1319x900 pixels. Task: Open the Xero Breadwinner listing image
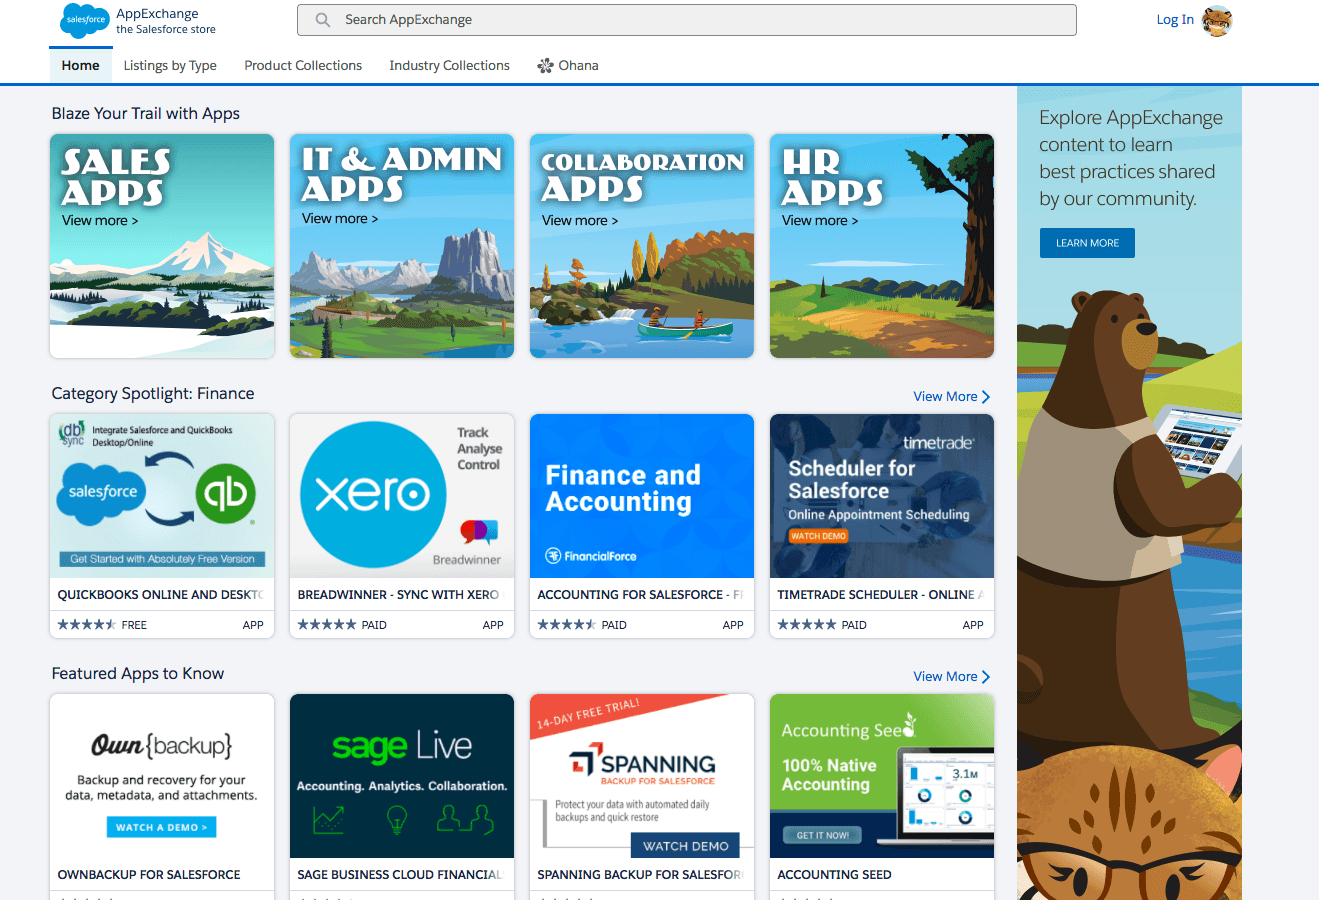[x=402, y=496]
